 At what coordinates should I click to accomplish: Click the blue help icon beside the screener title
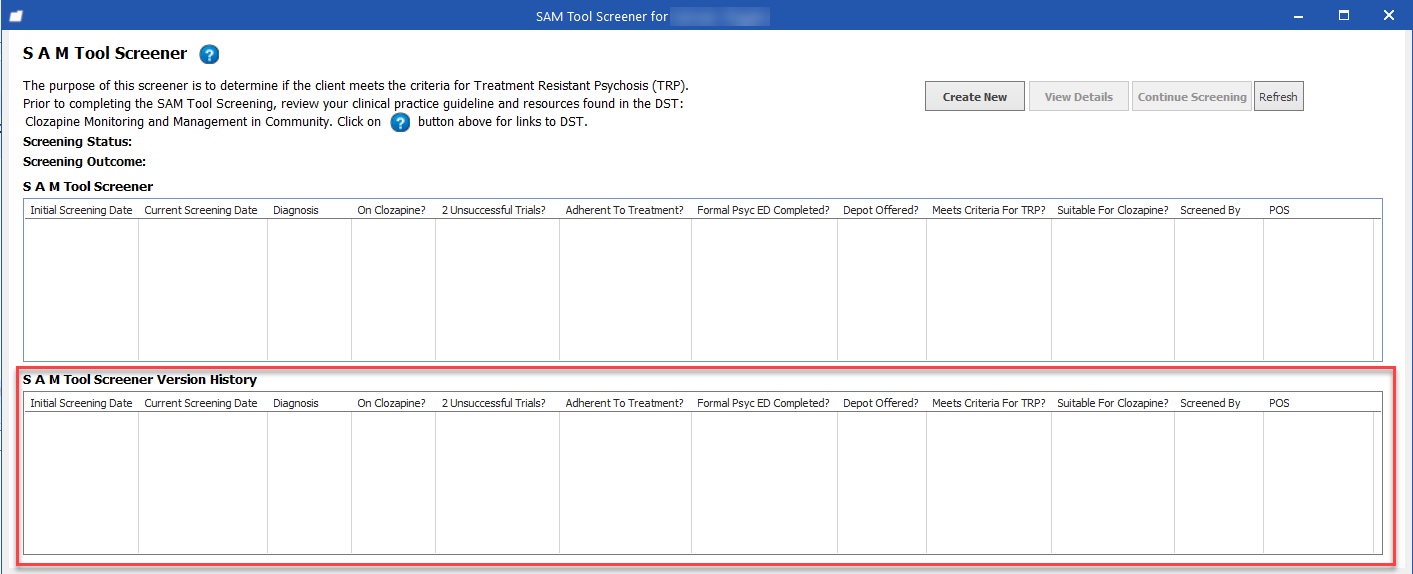(x=209, y=55)
